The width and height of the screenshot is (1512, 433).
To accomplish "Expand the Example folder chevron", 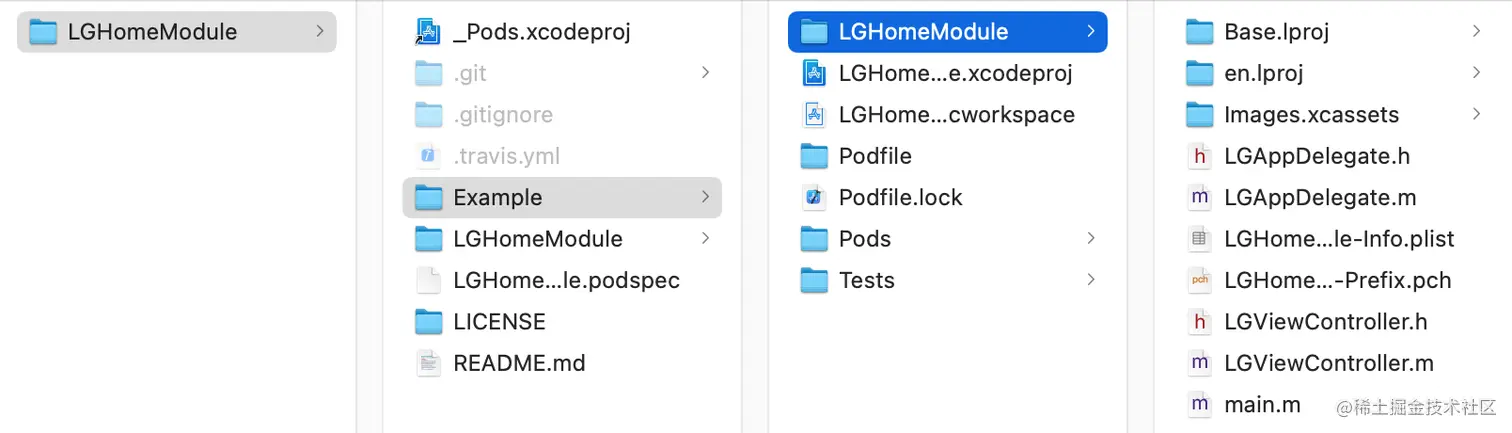I will pos(705,197).
